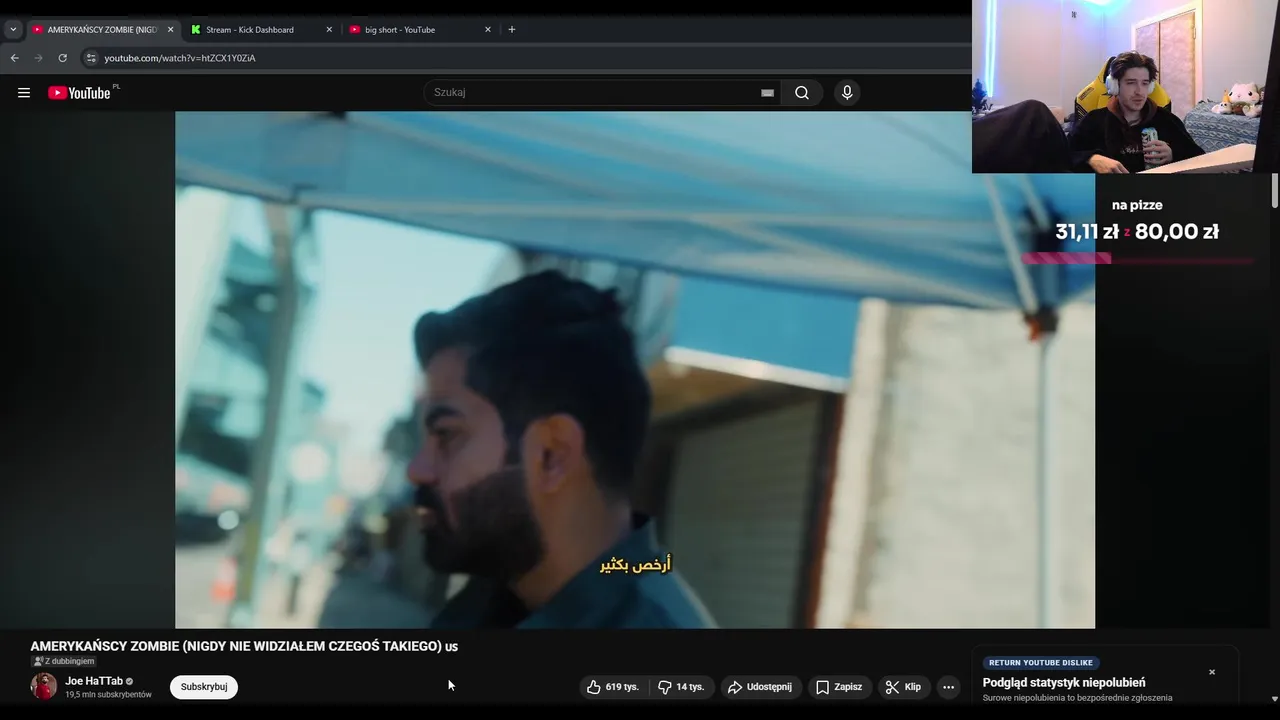Click the video title AMERYKAŃSCY ZOMBIE
Screen dimensions: 1280x720
[244, 646]
